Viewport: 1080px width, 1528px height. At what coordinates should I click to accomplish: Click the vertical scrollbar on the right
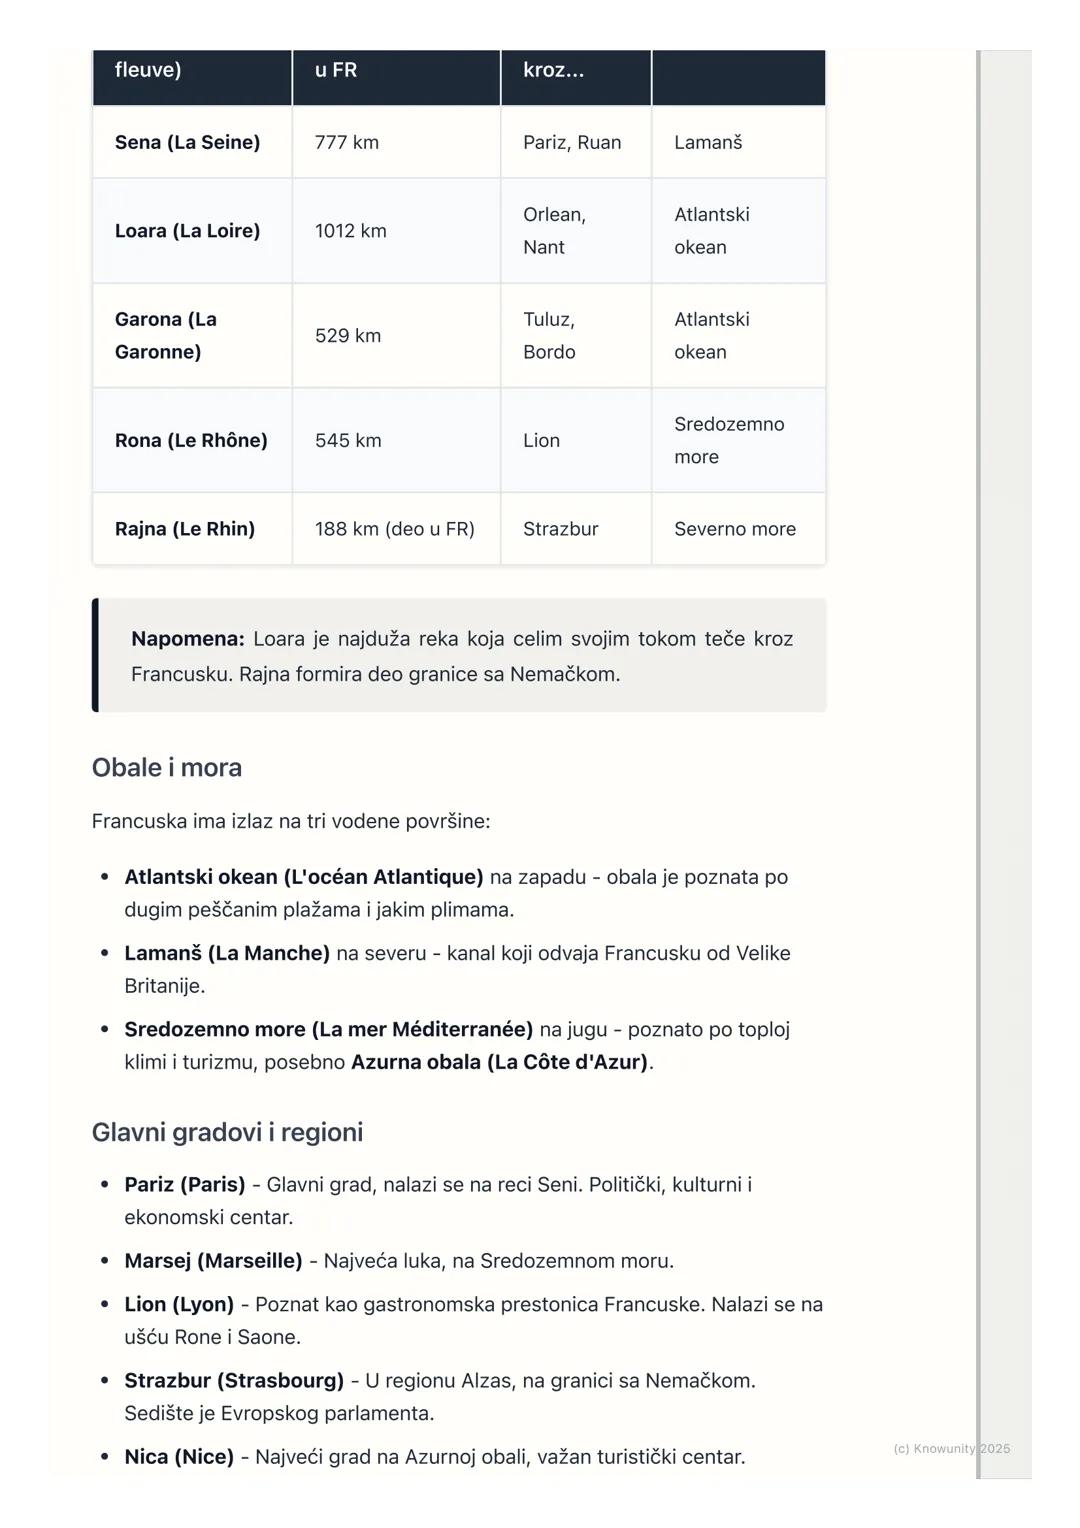(979, 760)
